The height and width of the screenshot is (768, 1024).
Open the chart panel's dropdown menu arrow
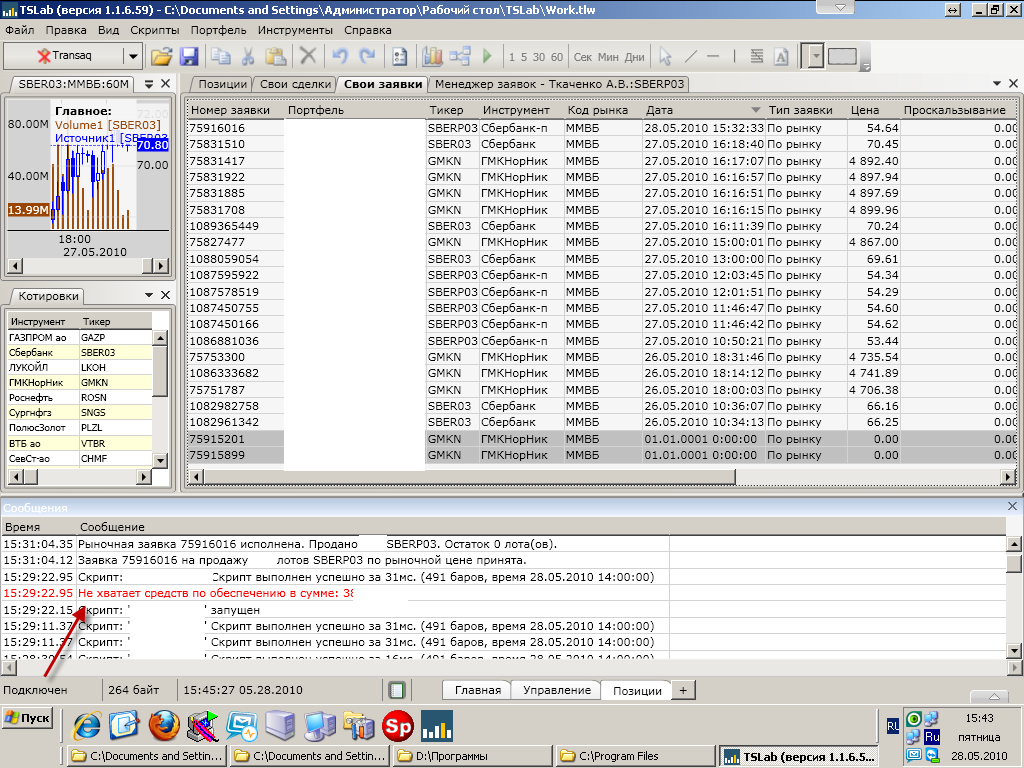click(149, 84)
